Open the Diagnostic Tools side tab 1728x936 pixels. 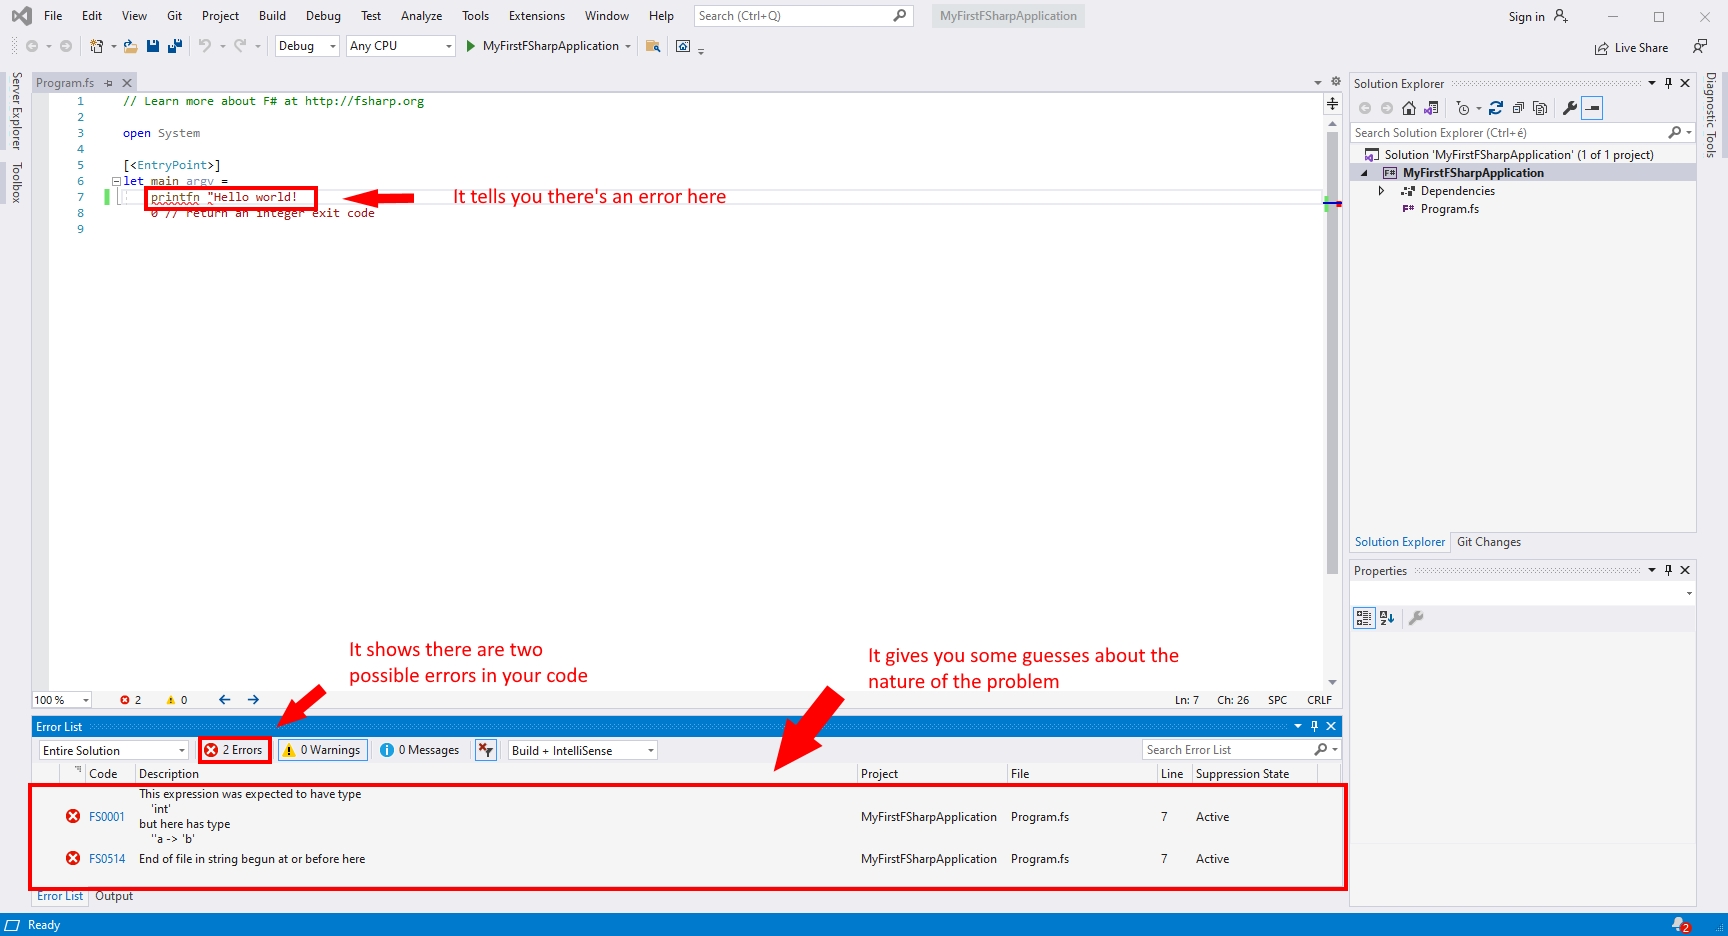[x=1711, y=115]
